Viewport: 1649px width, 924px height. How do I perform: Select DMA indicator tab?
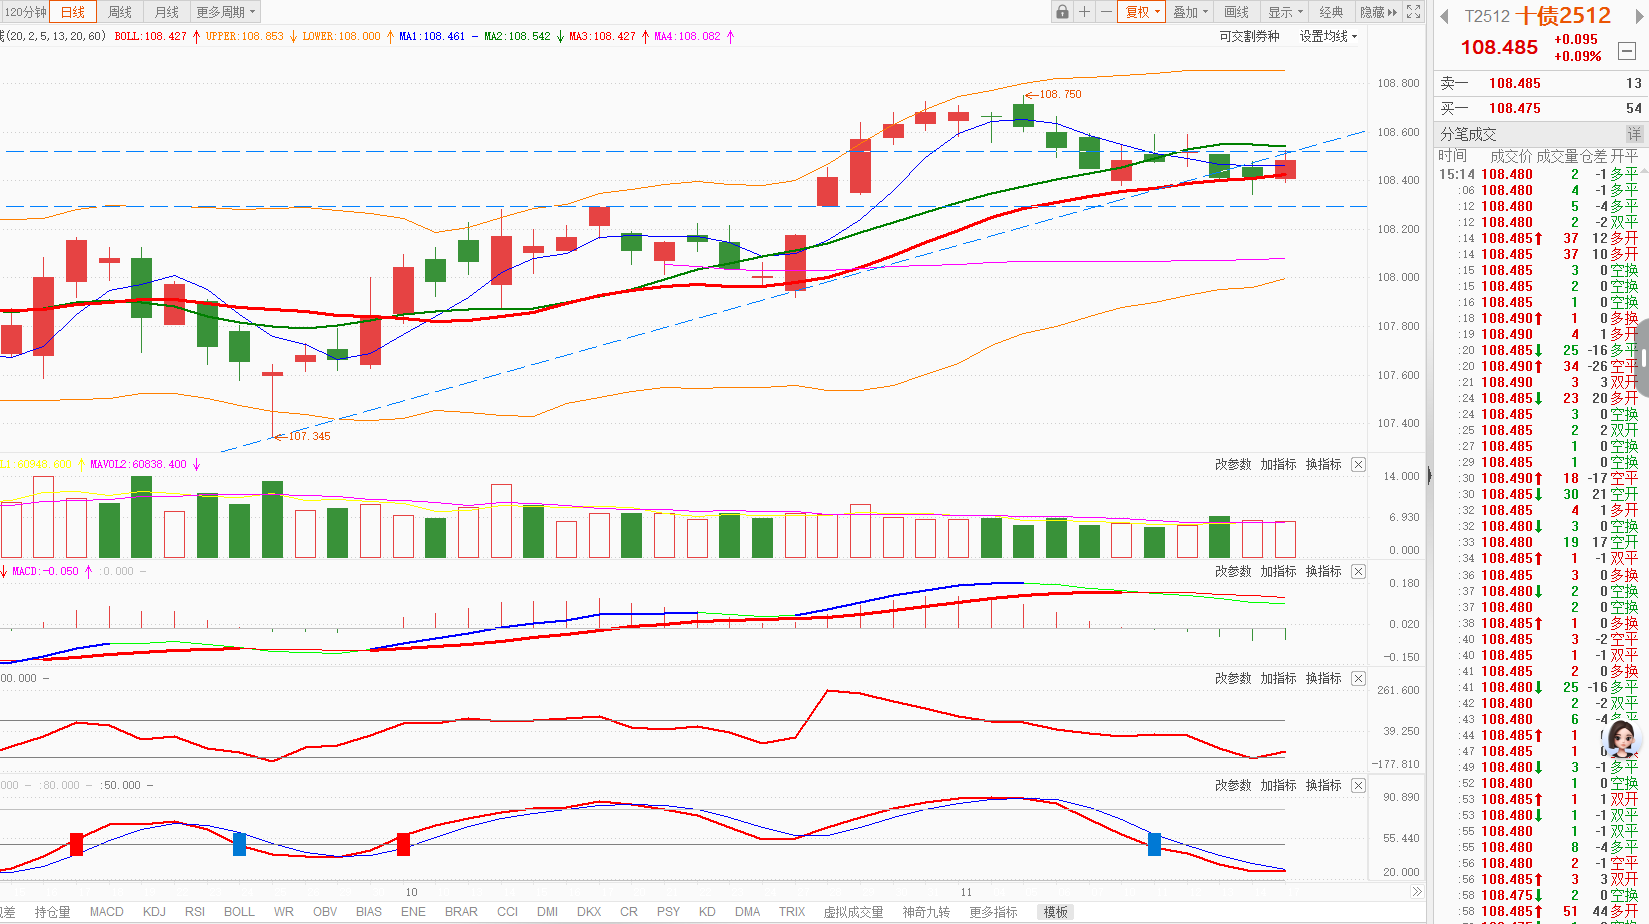(x=747, y=912)
